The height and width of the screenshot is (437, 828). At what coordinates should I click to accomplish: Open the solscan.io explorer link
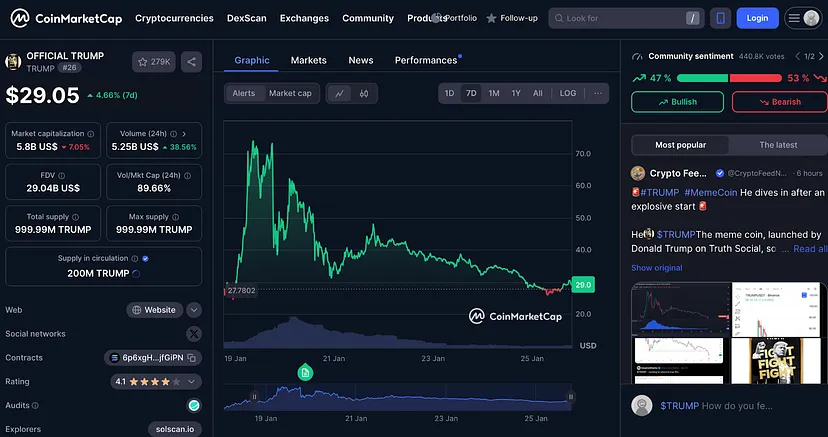pos(175,429)
